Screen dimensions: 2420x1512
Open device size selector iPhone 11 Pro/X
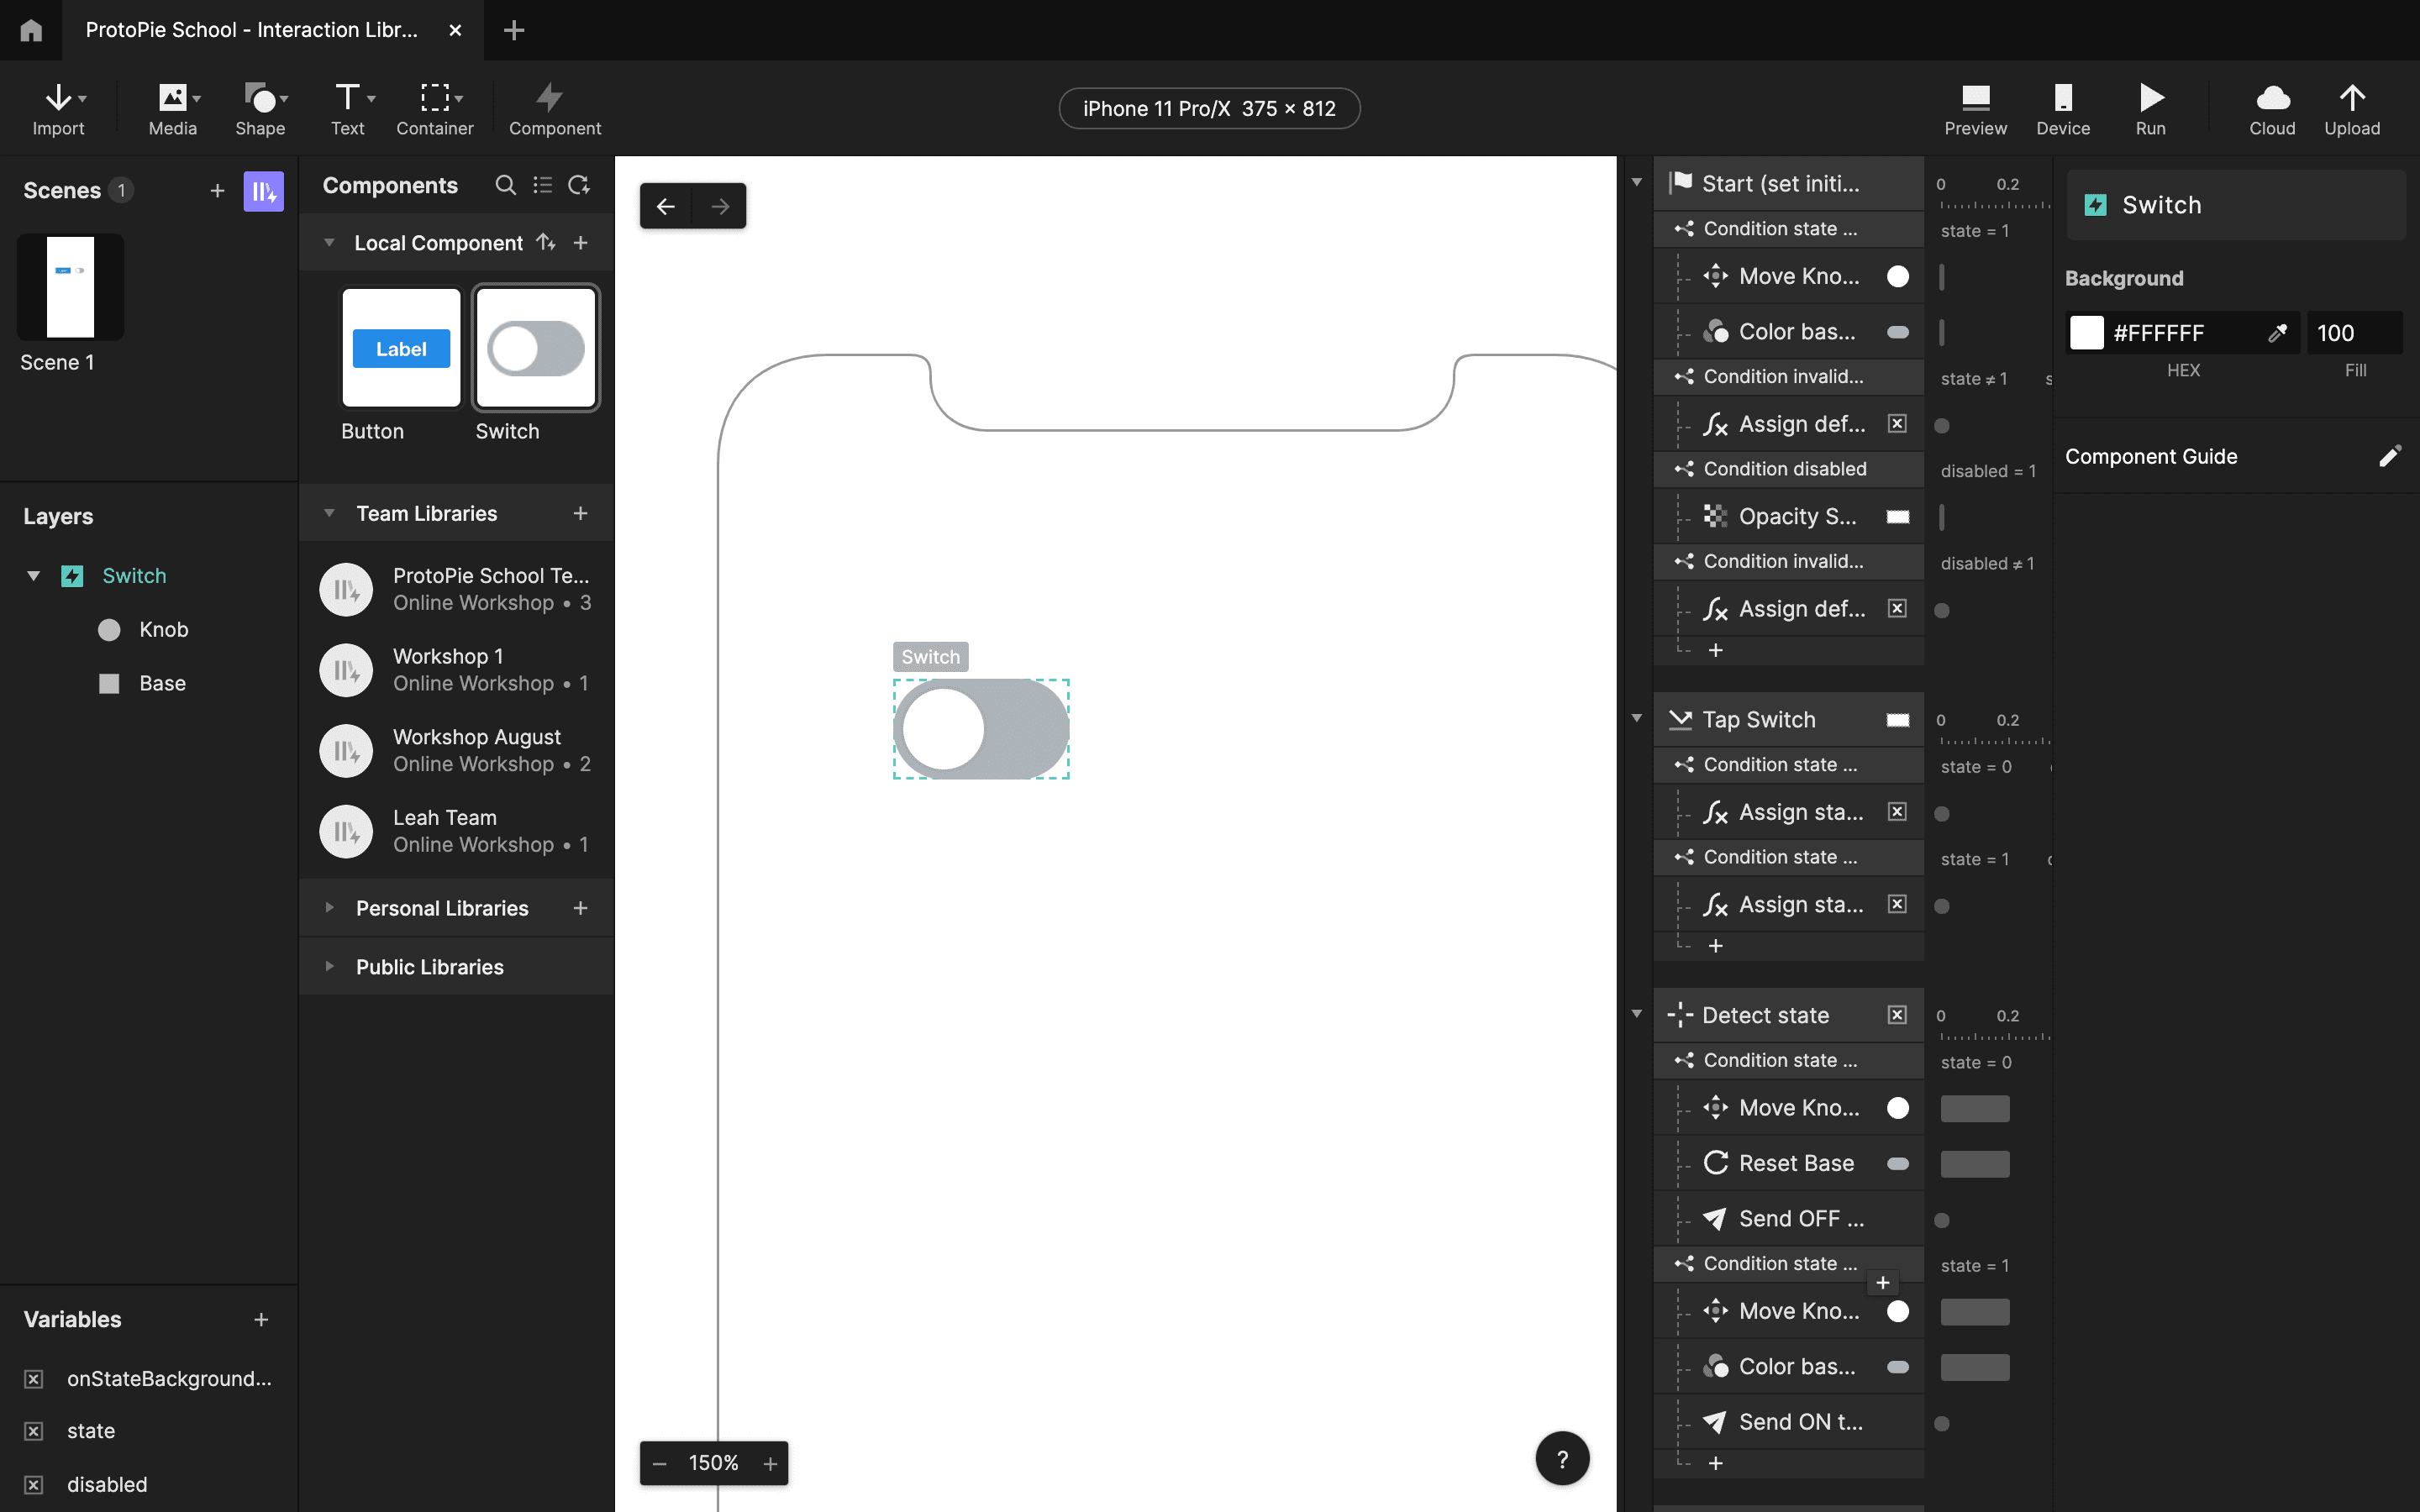click(x=1208, y=108)
